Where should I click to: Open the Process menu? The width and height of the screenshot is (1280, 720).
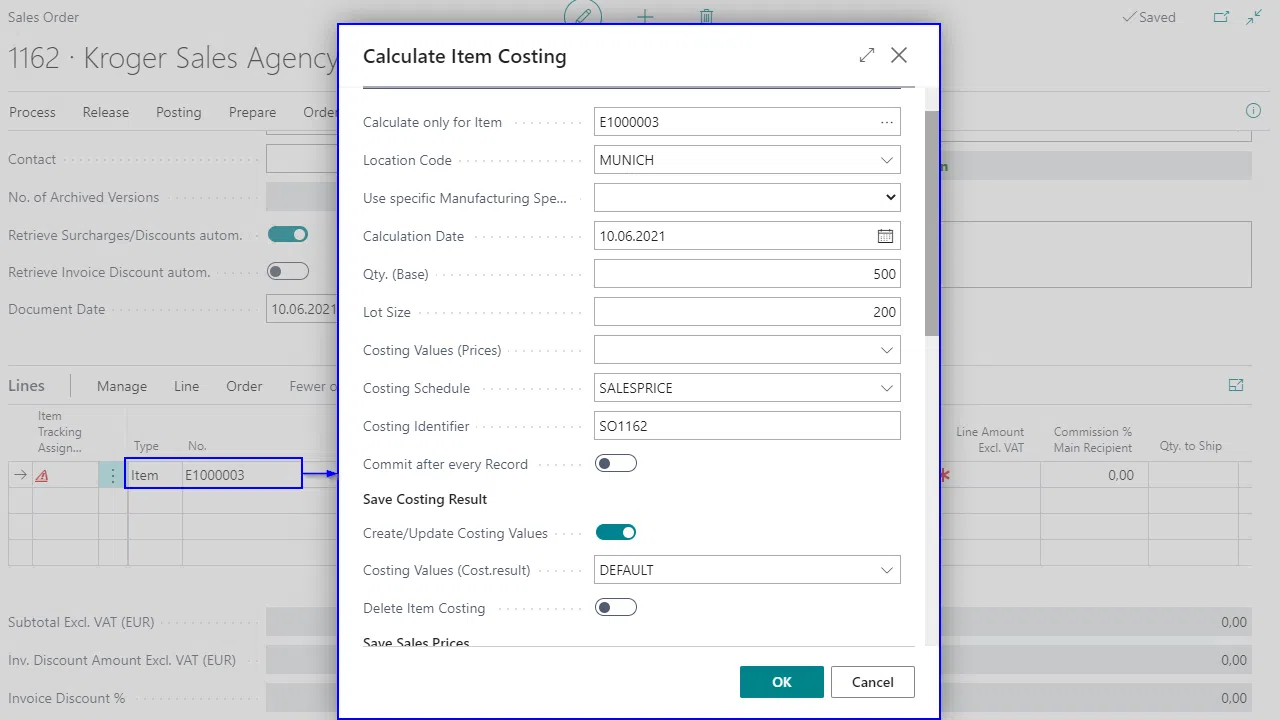click(32, 112)
